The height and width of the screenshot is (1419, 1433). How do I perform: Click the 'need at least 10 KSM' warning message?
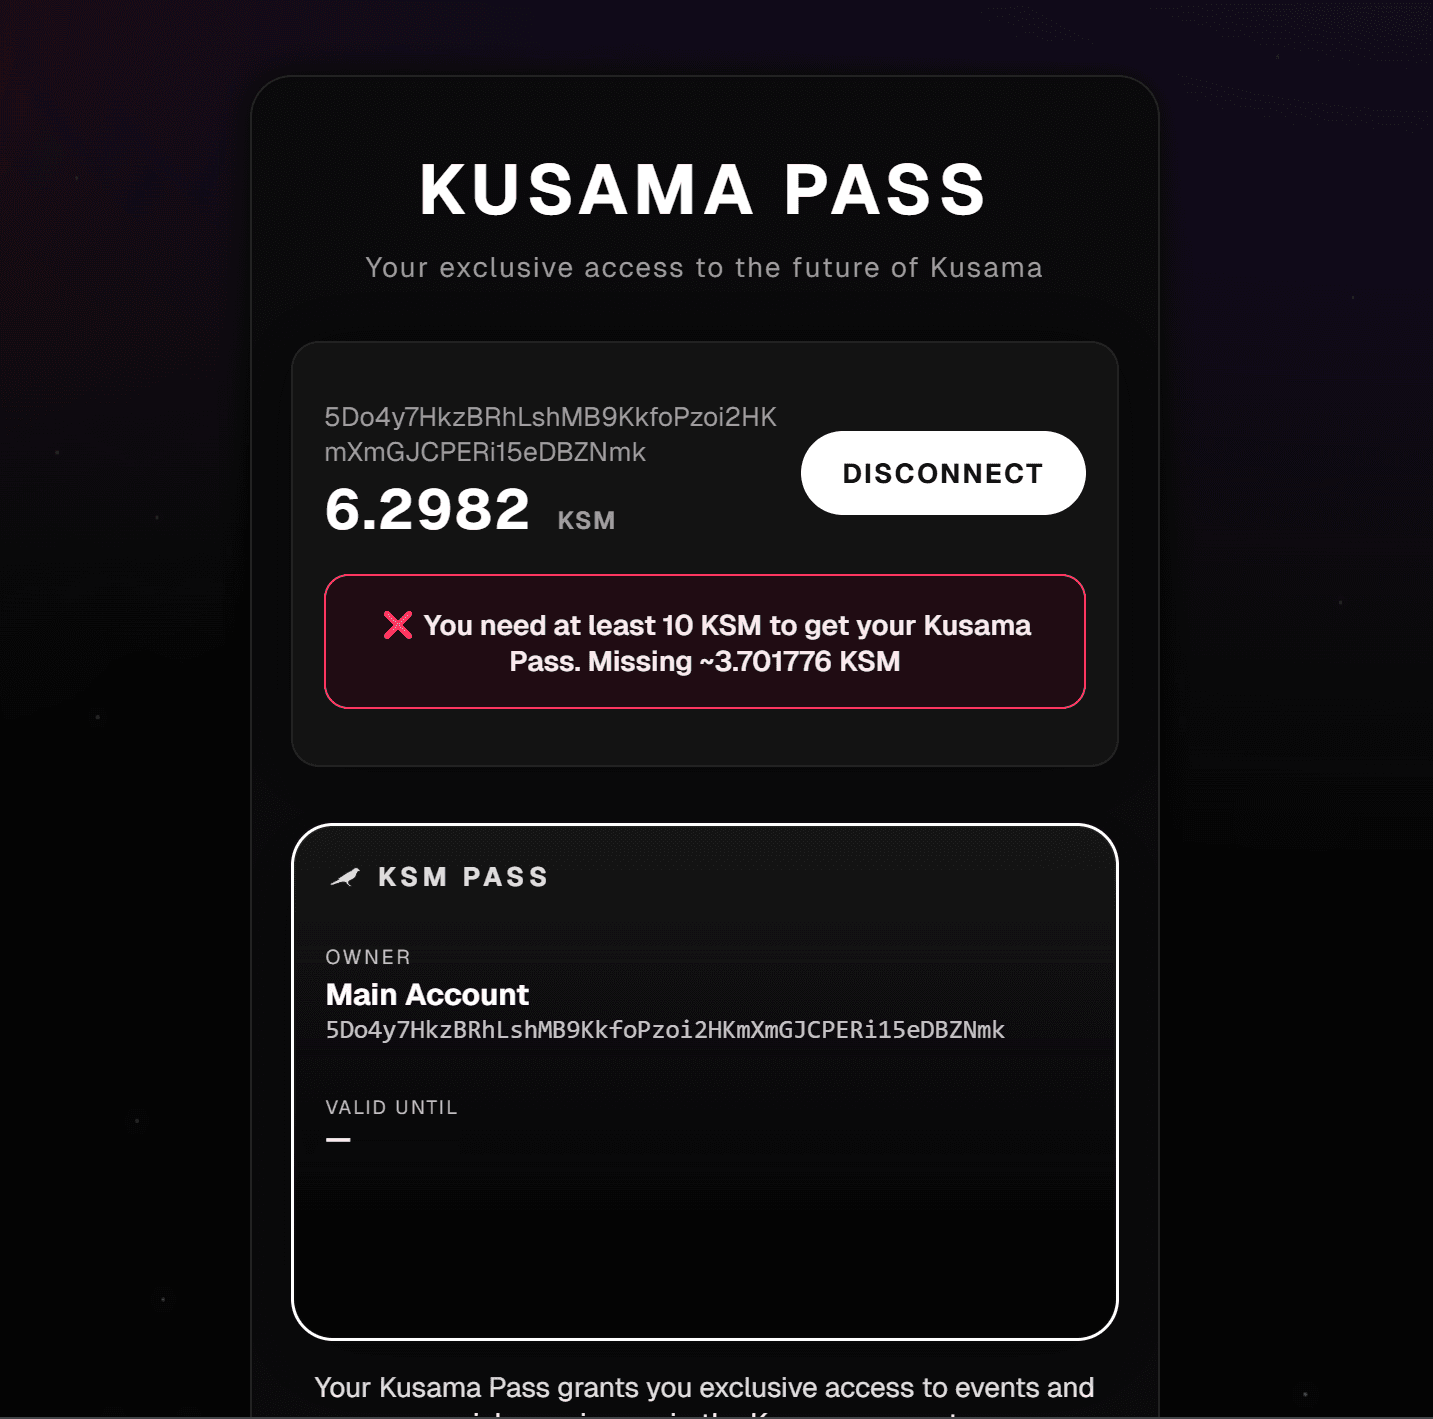(x=705, y=642)
